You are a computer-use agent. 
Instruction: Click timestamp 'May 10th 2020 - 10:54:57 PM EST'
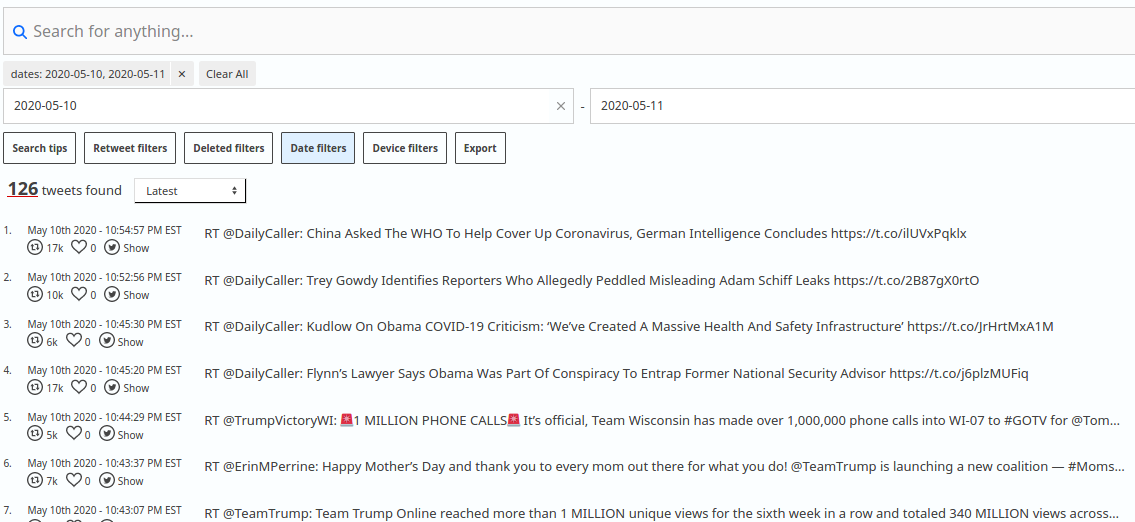coord(104,230)
